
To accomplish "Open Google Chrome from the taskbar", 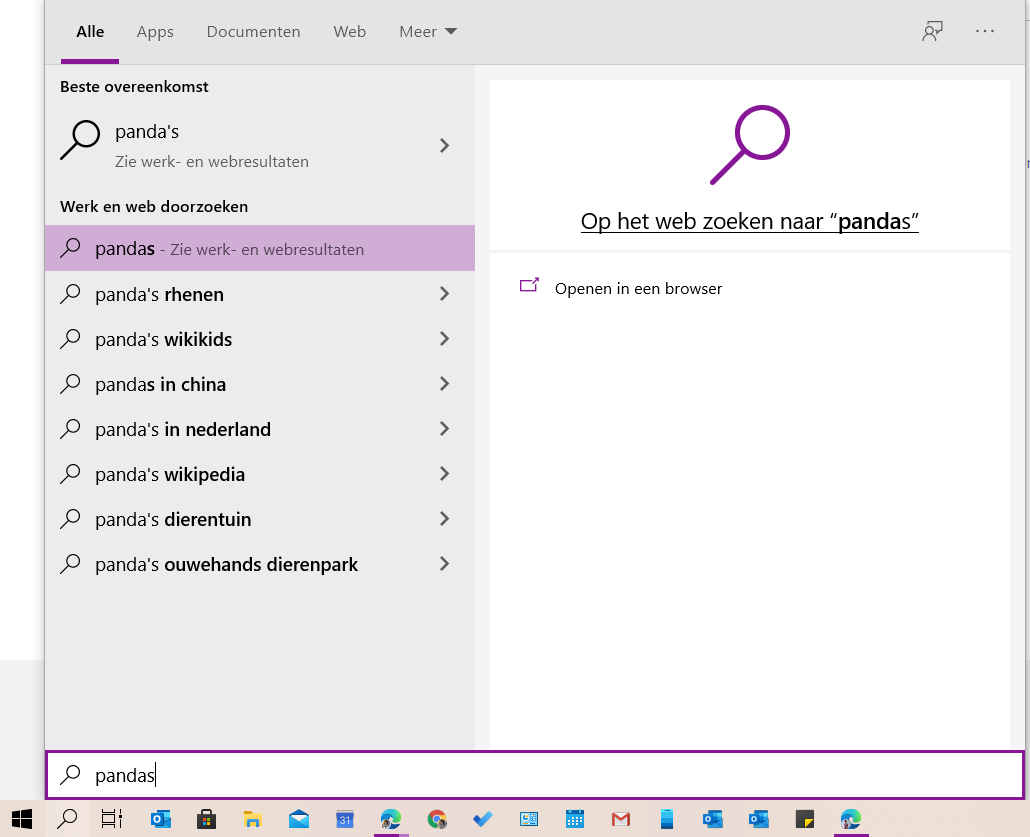I will (437, 819).
